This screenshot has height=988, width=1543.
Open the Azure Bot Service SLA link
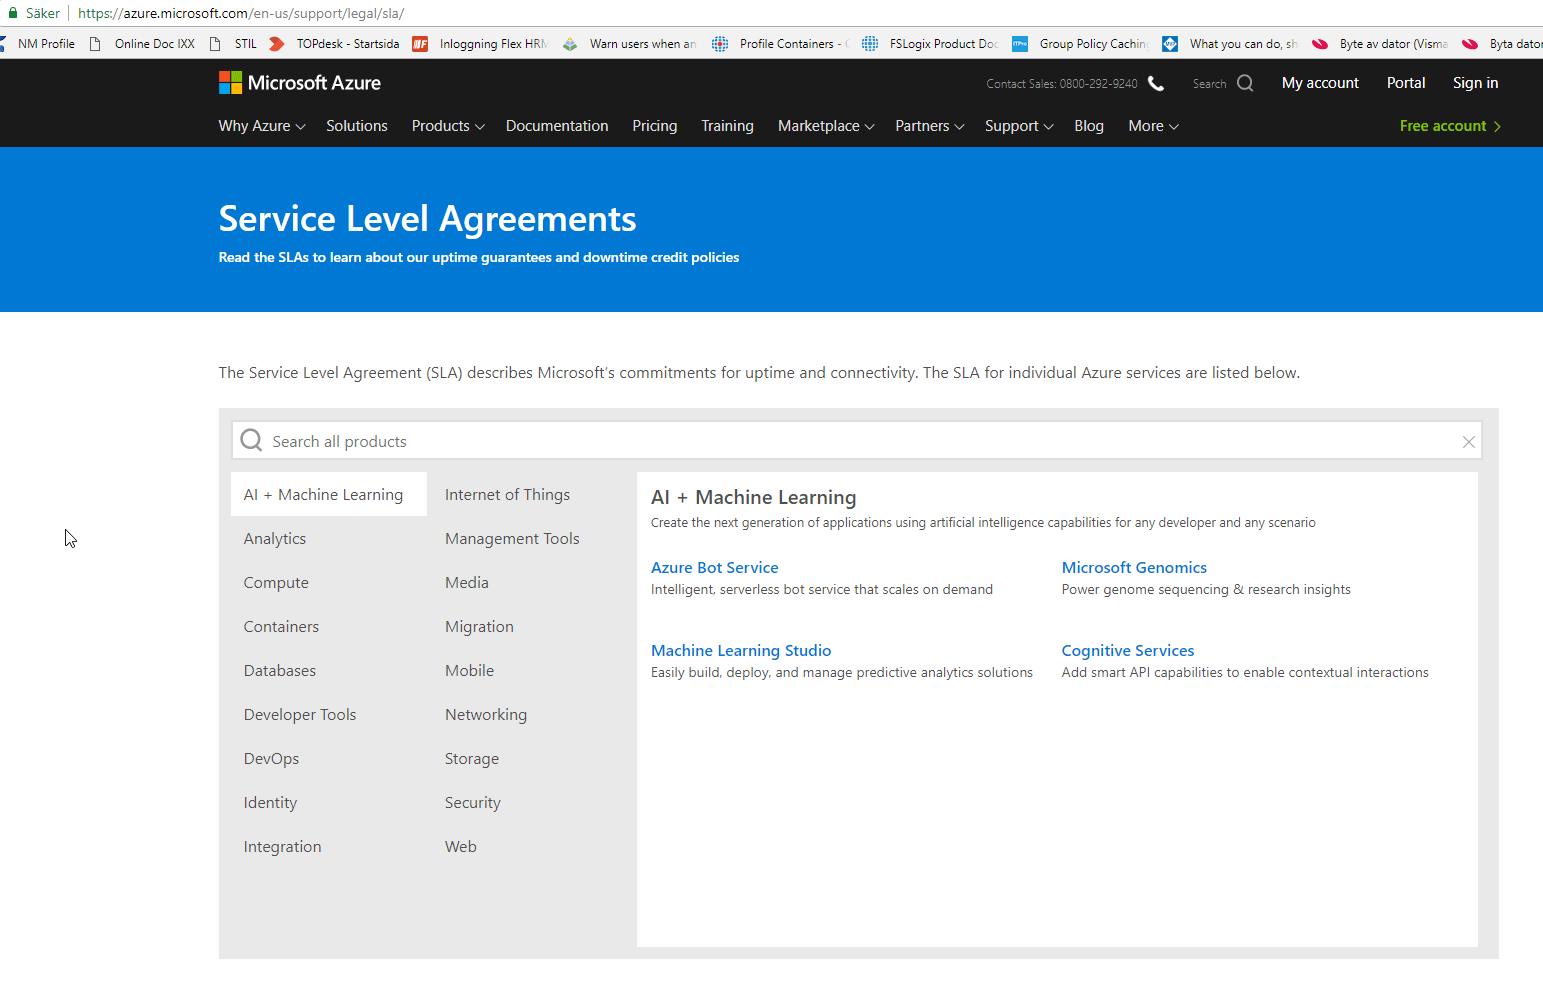tap(714, 568)
